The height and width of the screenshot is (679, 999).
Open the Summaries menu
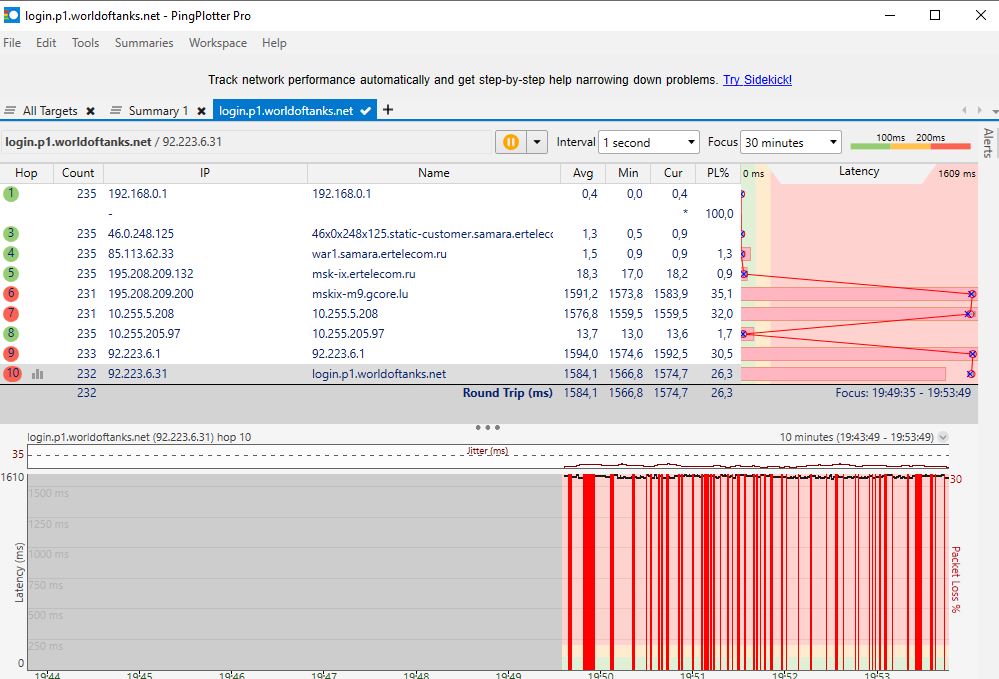coord(143,43)
